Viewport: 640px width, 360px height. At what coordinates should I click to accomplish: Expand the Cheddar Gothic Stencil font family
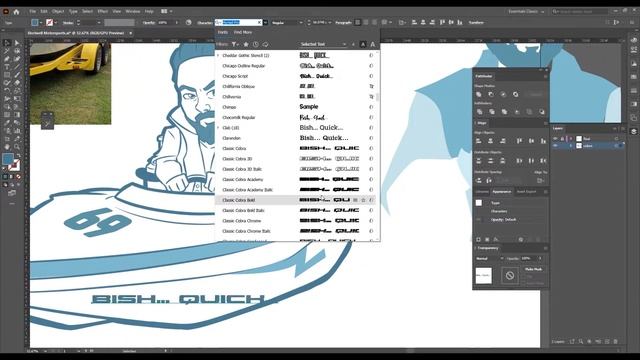pyautogui.click(x=218, y=55)
